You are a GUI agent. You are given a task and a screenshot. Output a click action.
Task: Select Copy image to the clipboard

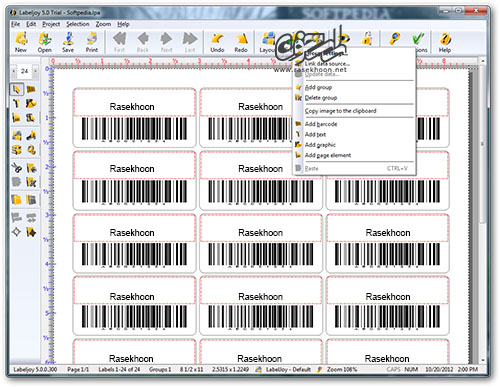pyautogui.click(x=354, y=111)
